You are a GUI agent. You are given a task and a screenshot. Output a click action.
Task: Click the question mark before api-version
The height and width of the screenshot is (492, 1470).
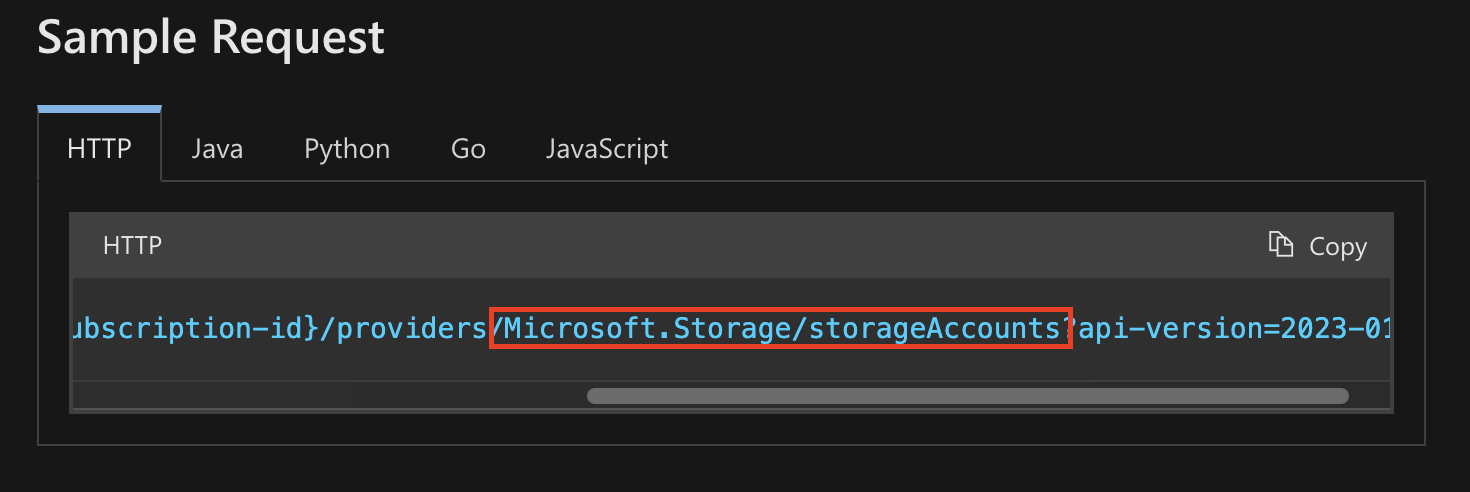(1072, 329)
